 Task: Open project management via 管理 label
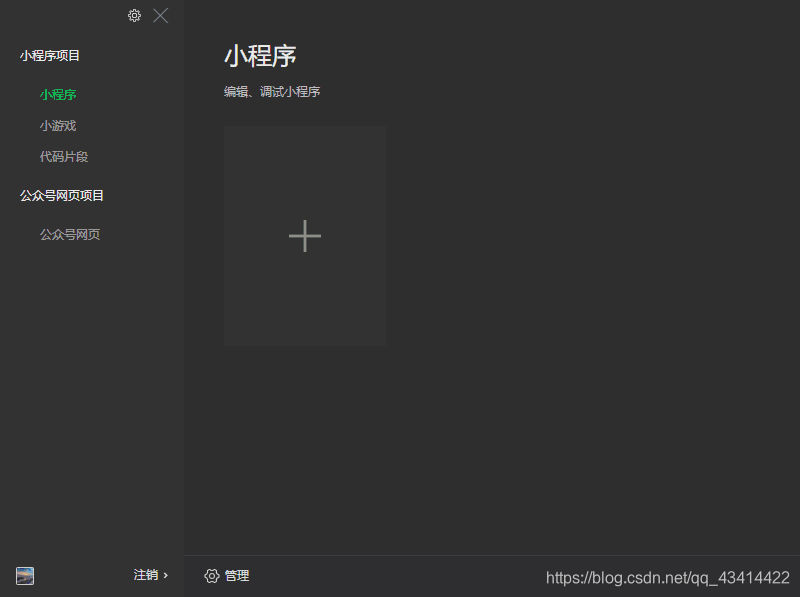point(237,576)
